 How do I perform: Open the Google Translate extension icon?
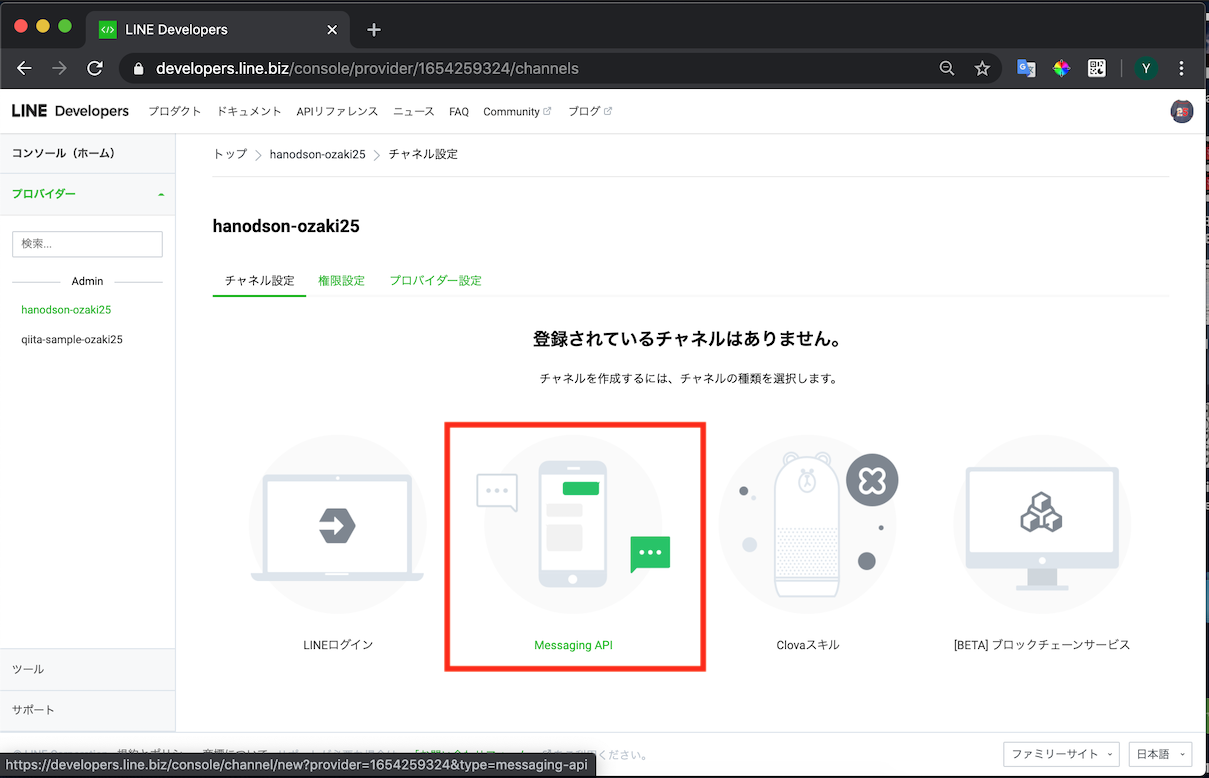1026,69
